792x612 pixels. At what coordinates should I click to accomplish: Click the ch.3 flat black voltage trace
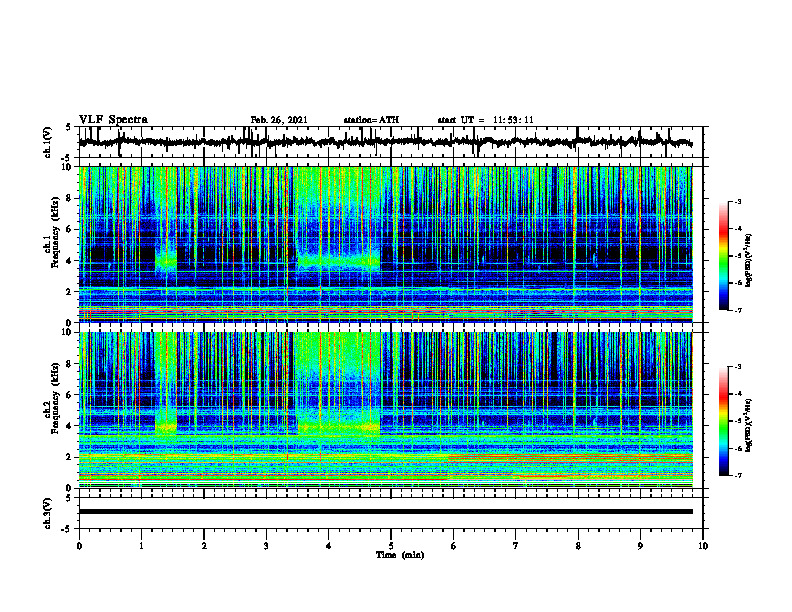[x=385, y=512]
